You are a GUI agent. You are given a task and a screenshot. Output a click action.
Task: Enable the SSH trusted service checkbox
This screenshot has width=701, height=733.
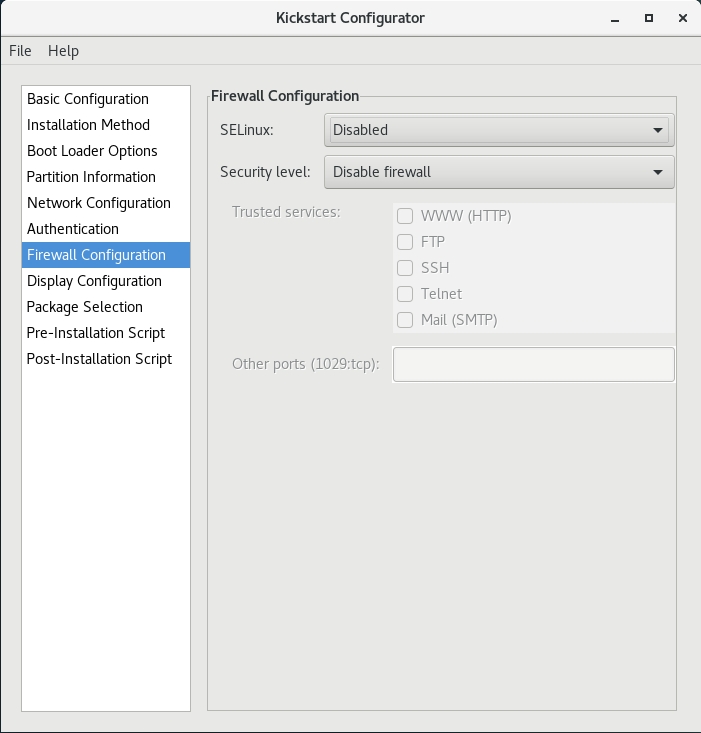click(405, 268)
